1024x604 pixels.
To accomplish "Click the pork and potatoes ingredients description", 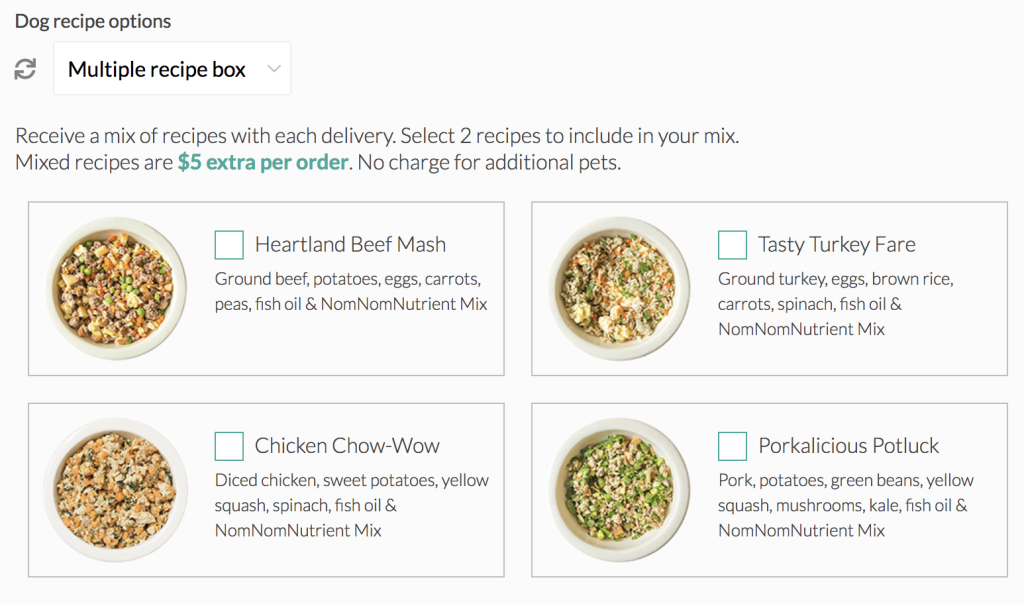I will pyautogui.click(x=845, y=505).
